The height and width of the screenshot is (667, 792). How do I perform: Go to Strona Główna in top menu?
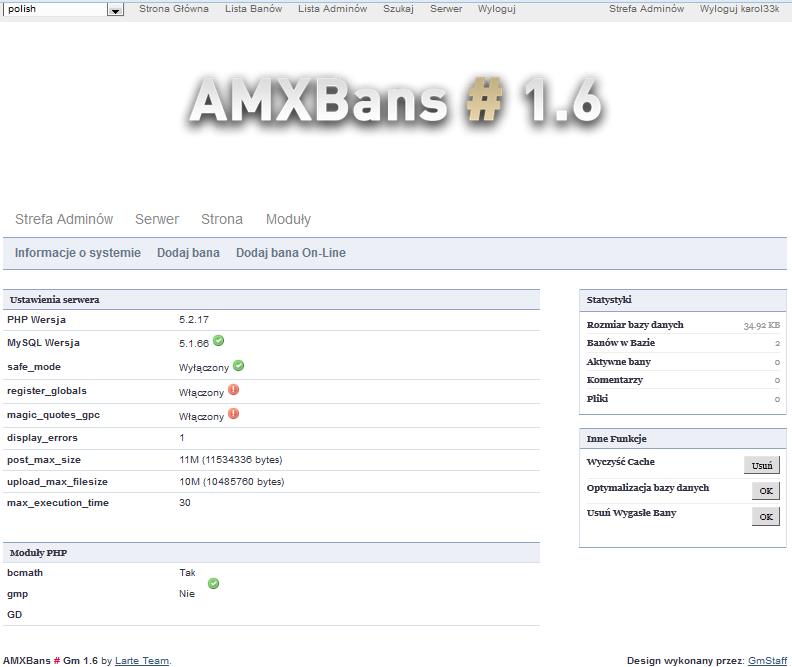[x=174, y=9]
